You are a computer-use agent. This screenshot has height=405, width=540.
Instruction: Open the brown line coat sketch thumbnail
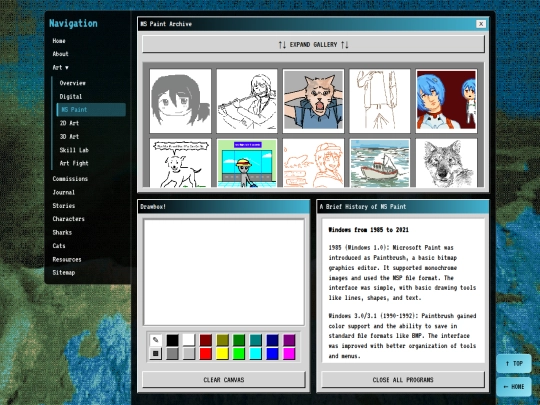(x=380, y=101)
